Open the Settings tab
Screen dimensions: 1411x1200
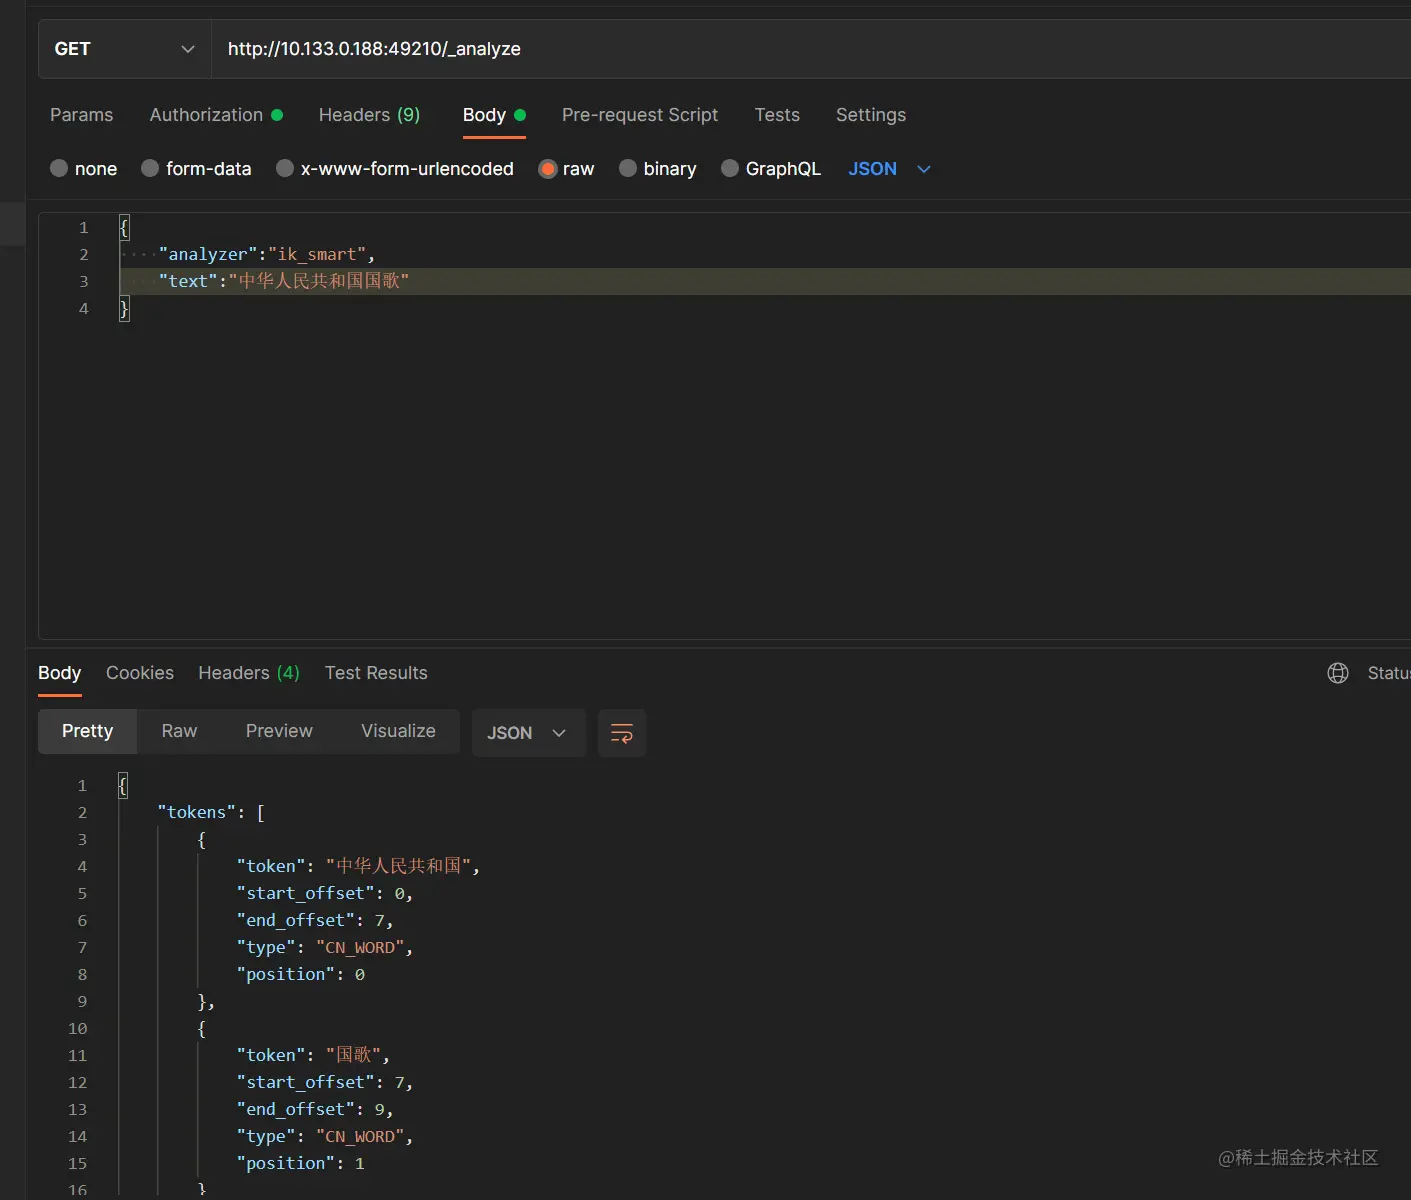(871, 115)
